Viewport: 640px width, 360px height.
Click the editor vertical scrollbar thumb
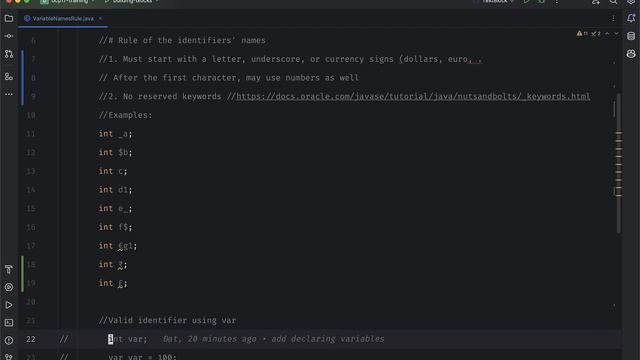(x=619, y=163)
